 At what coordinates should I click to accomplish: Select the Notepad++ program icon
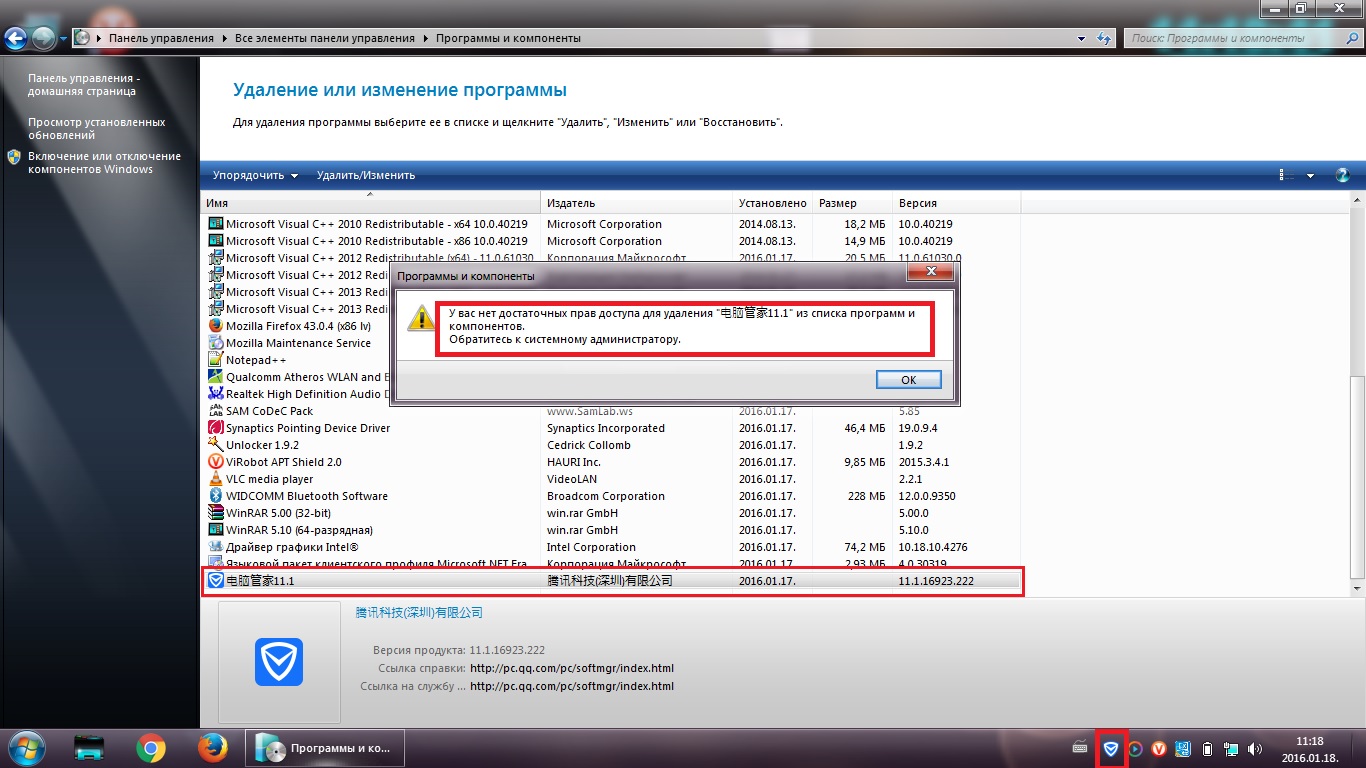point(215,360)
